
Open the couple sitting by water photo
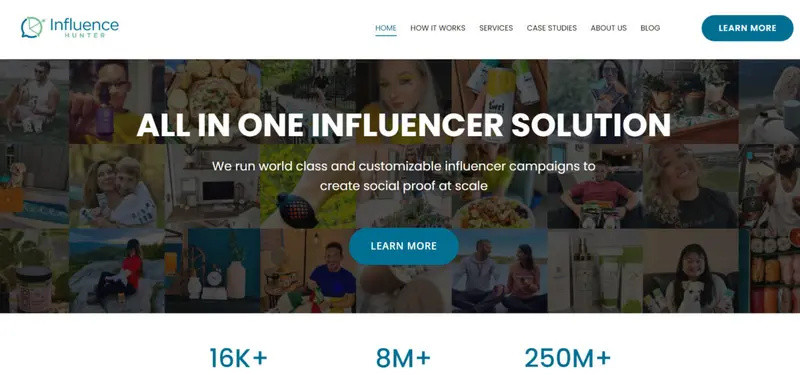pos(499,270)
